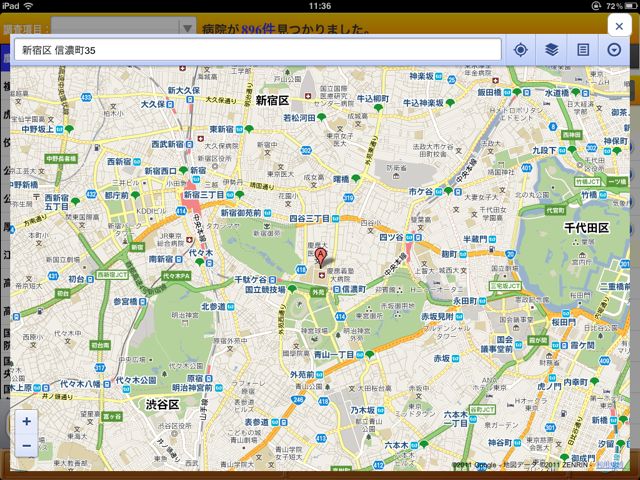Tap the 外苑前 station label
Screen dimensions: 640x480
coord(302,374)
